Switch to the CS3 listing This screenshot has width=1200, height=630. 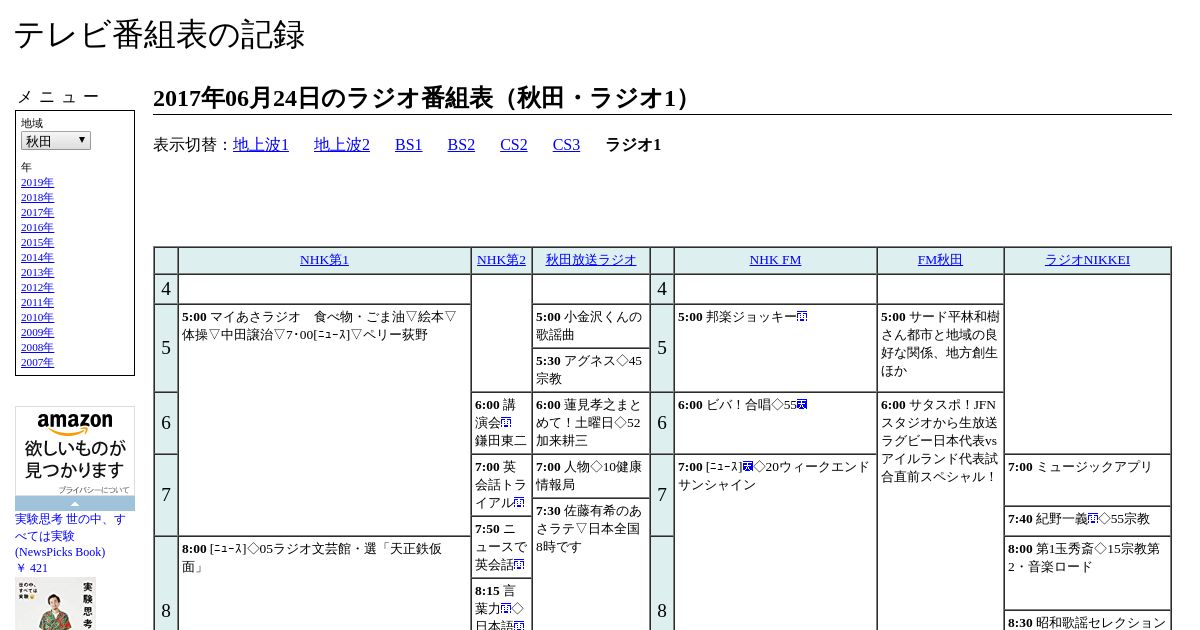[x=566, y=145]
